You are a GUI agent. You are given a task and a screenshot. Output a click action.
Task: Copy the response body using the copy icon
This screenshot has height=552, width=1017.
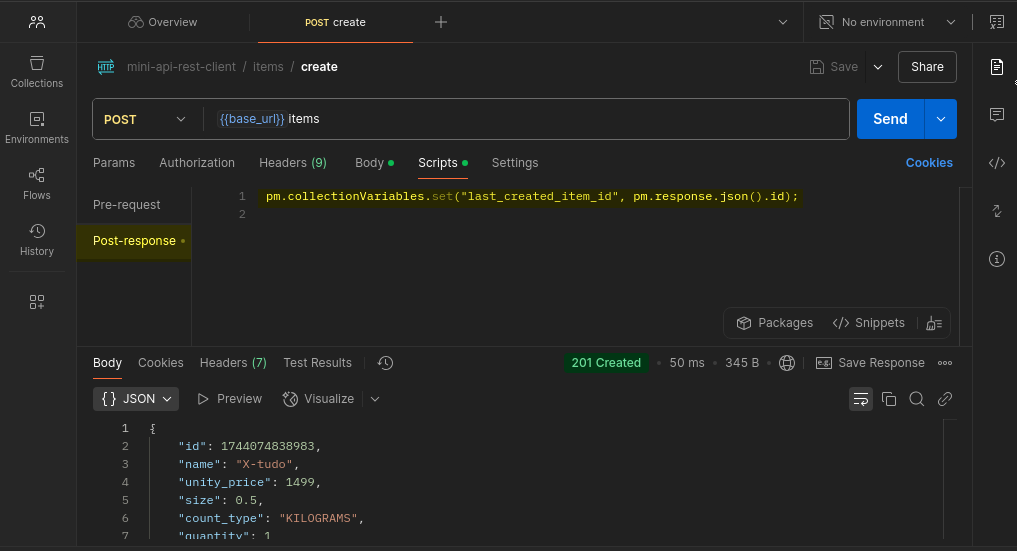point(888,399)
